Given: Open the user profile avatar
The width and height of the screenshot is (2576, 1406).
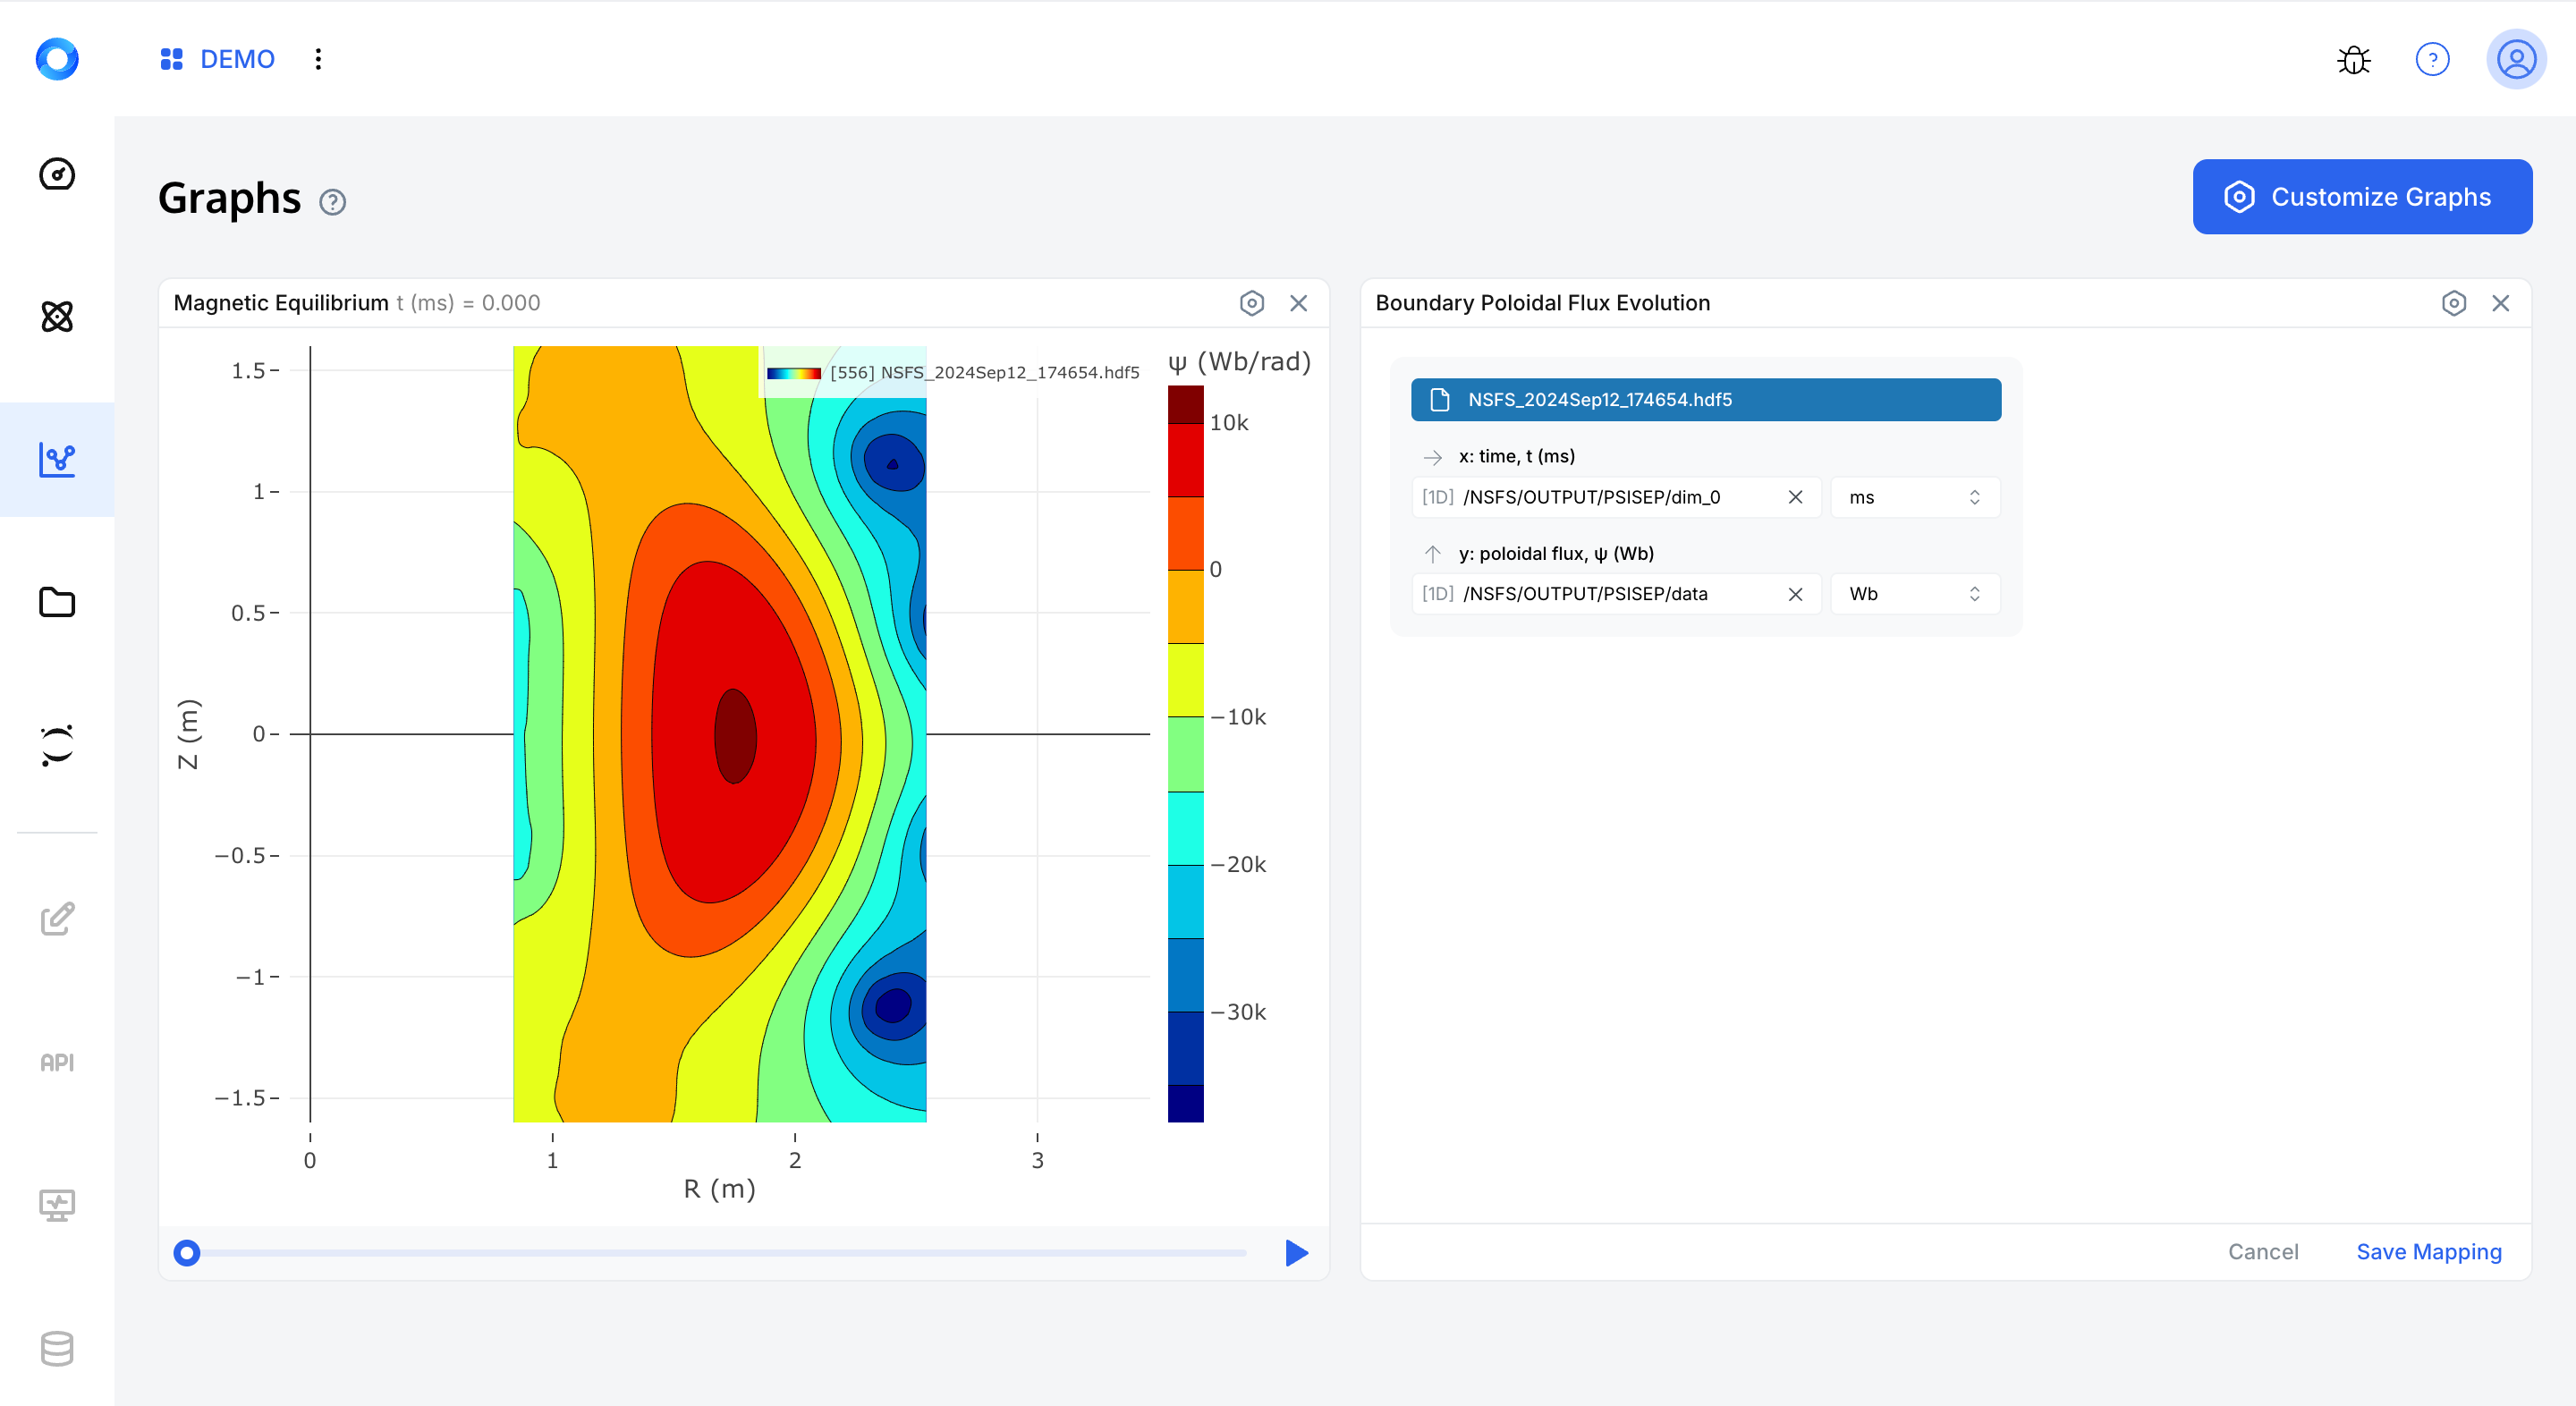Looking at the screenshot, I should pos(2516,59).
